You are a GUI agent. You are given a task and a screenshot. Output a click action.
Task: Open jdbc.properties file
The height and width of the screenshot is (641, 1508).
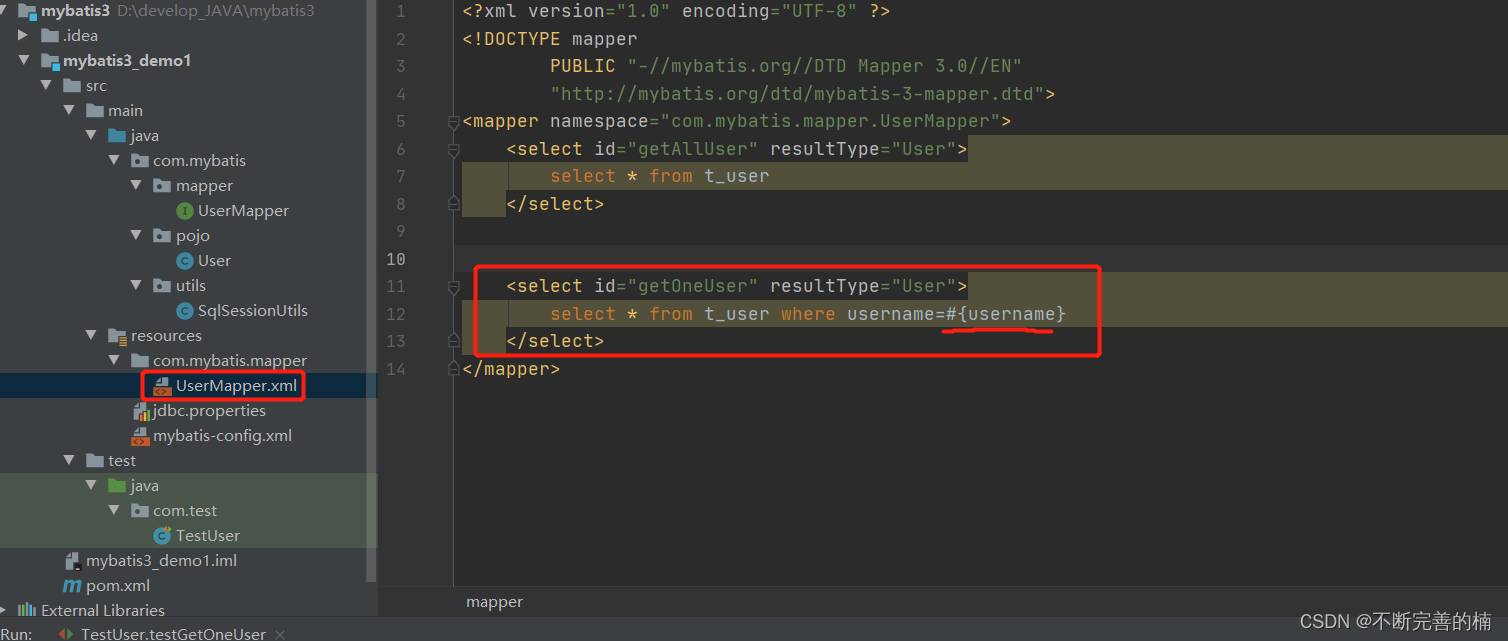(209, 410)
